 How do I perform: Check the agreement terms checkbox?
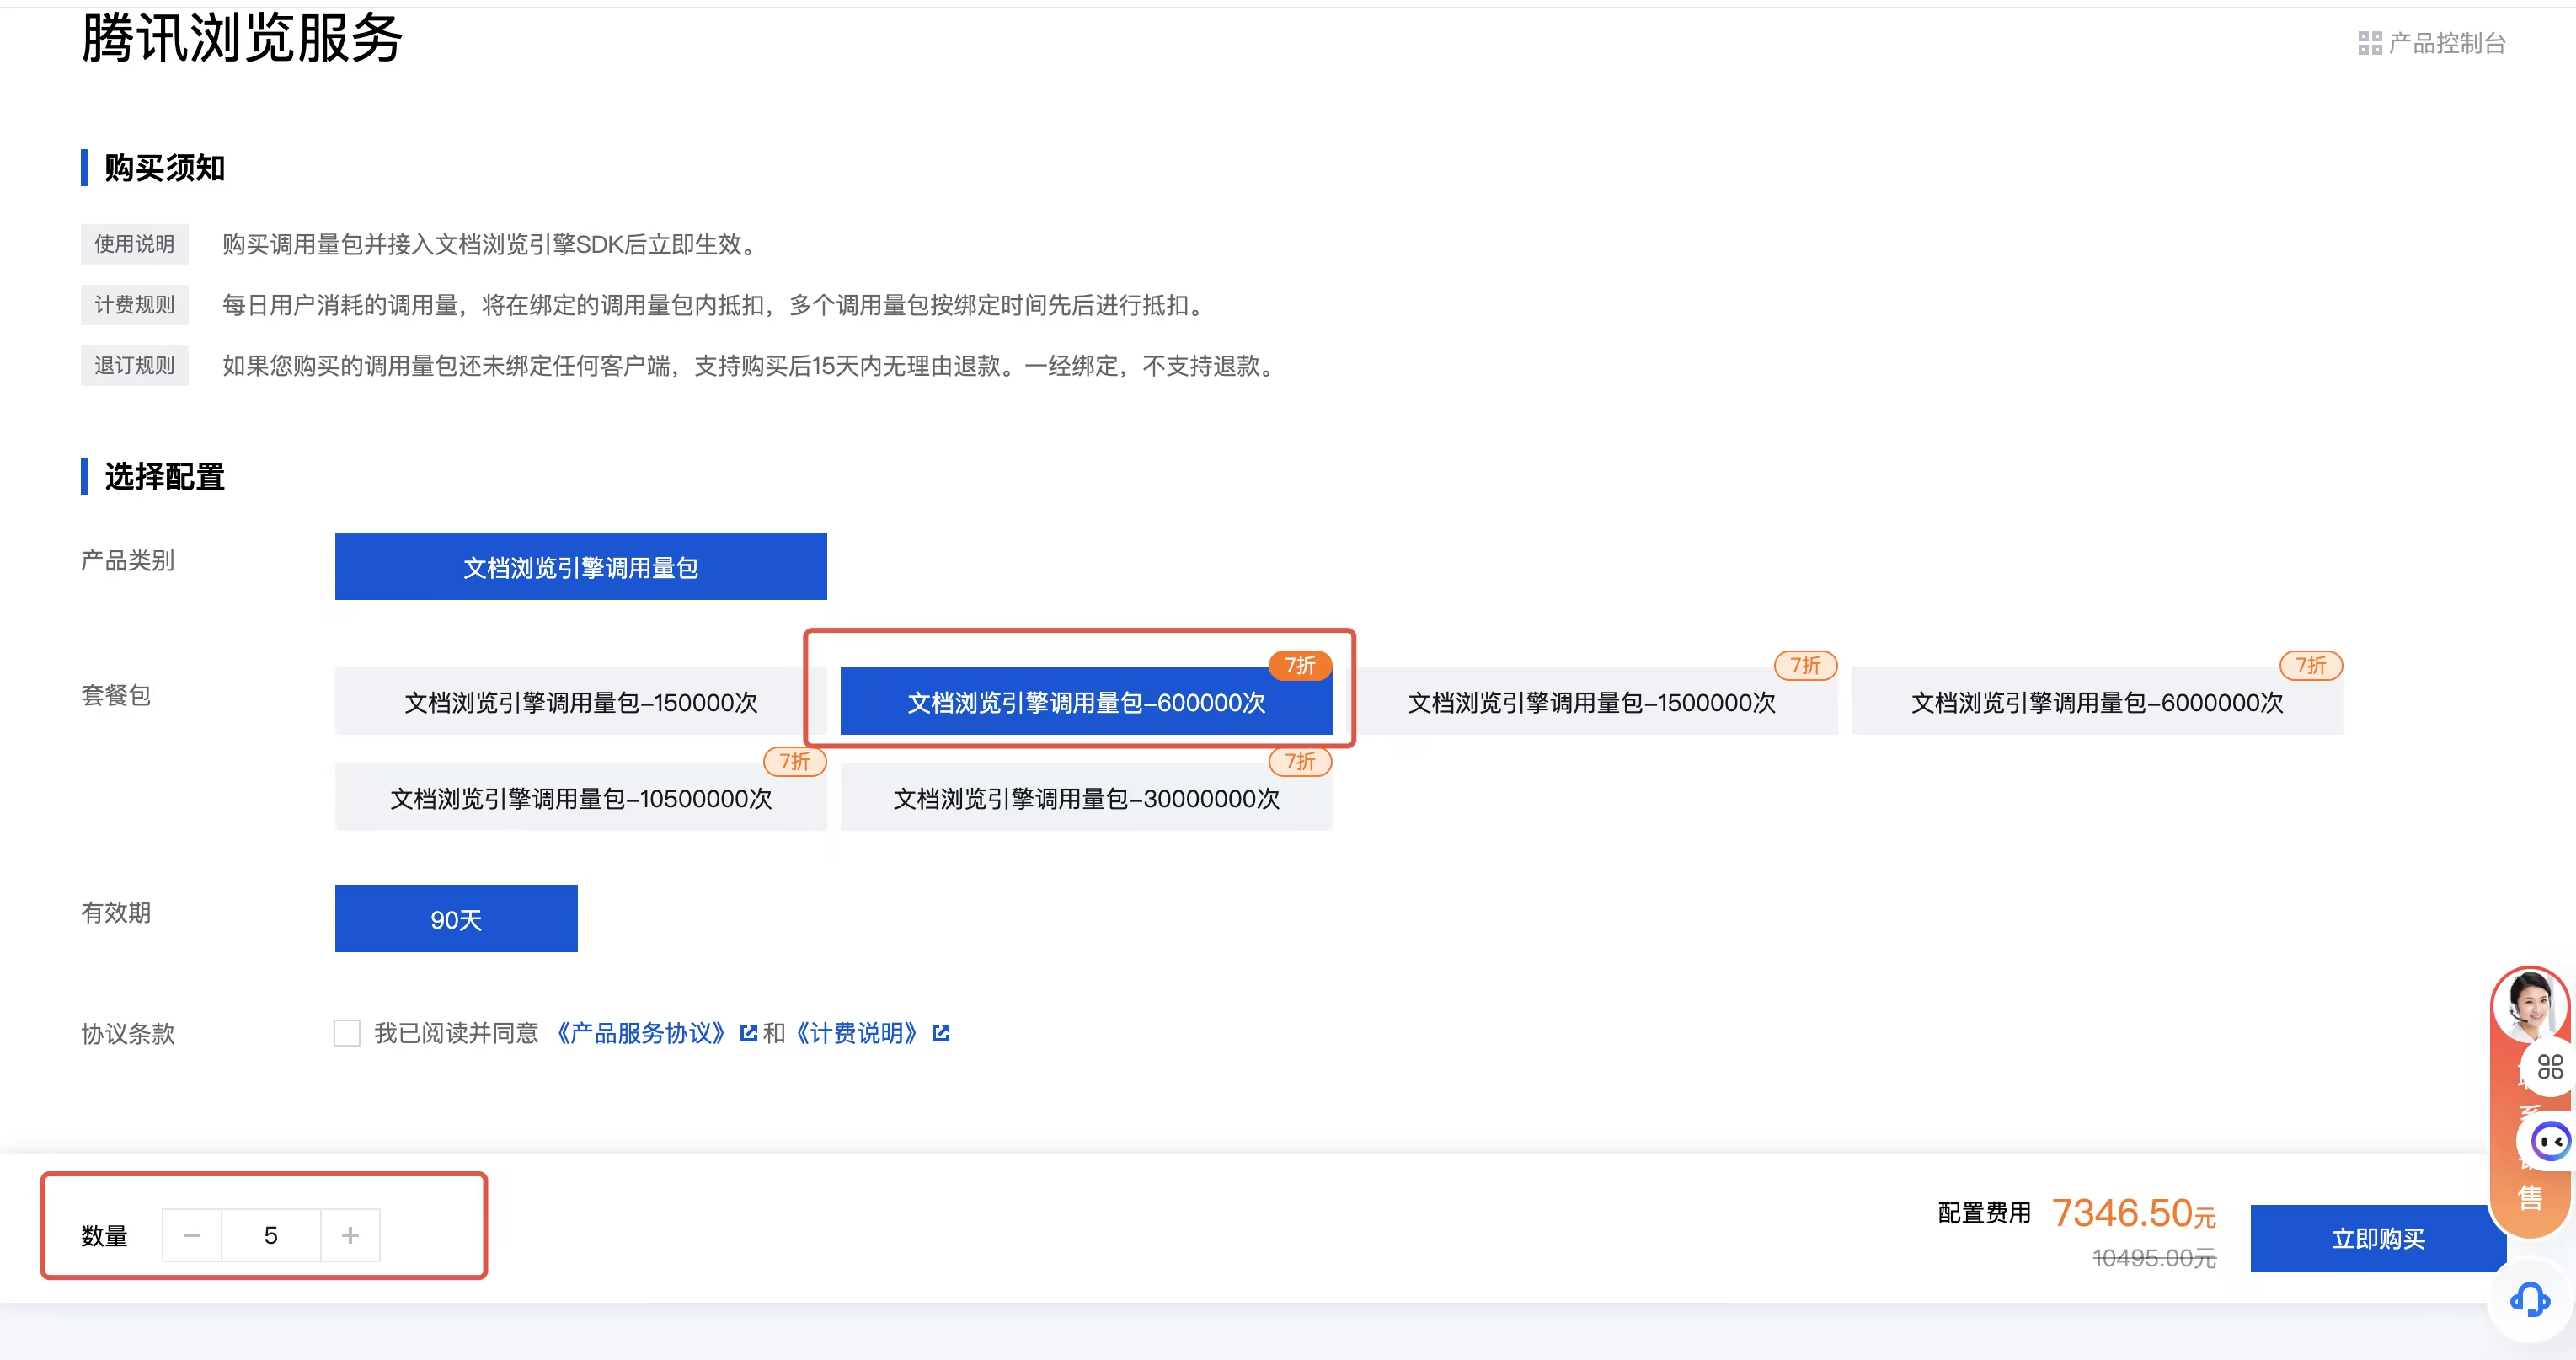[x=347, y=1033]
